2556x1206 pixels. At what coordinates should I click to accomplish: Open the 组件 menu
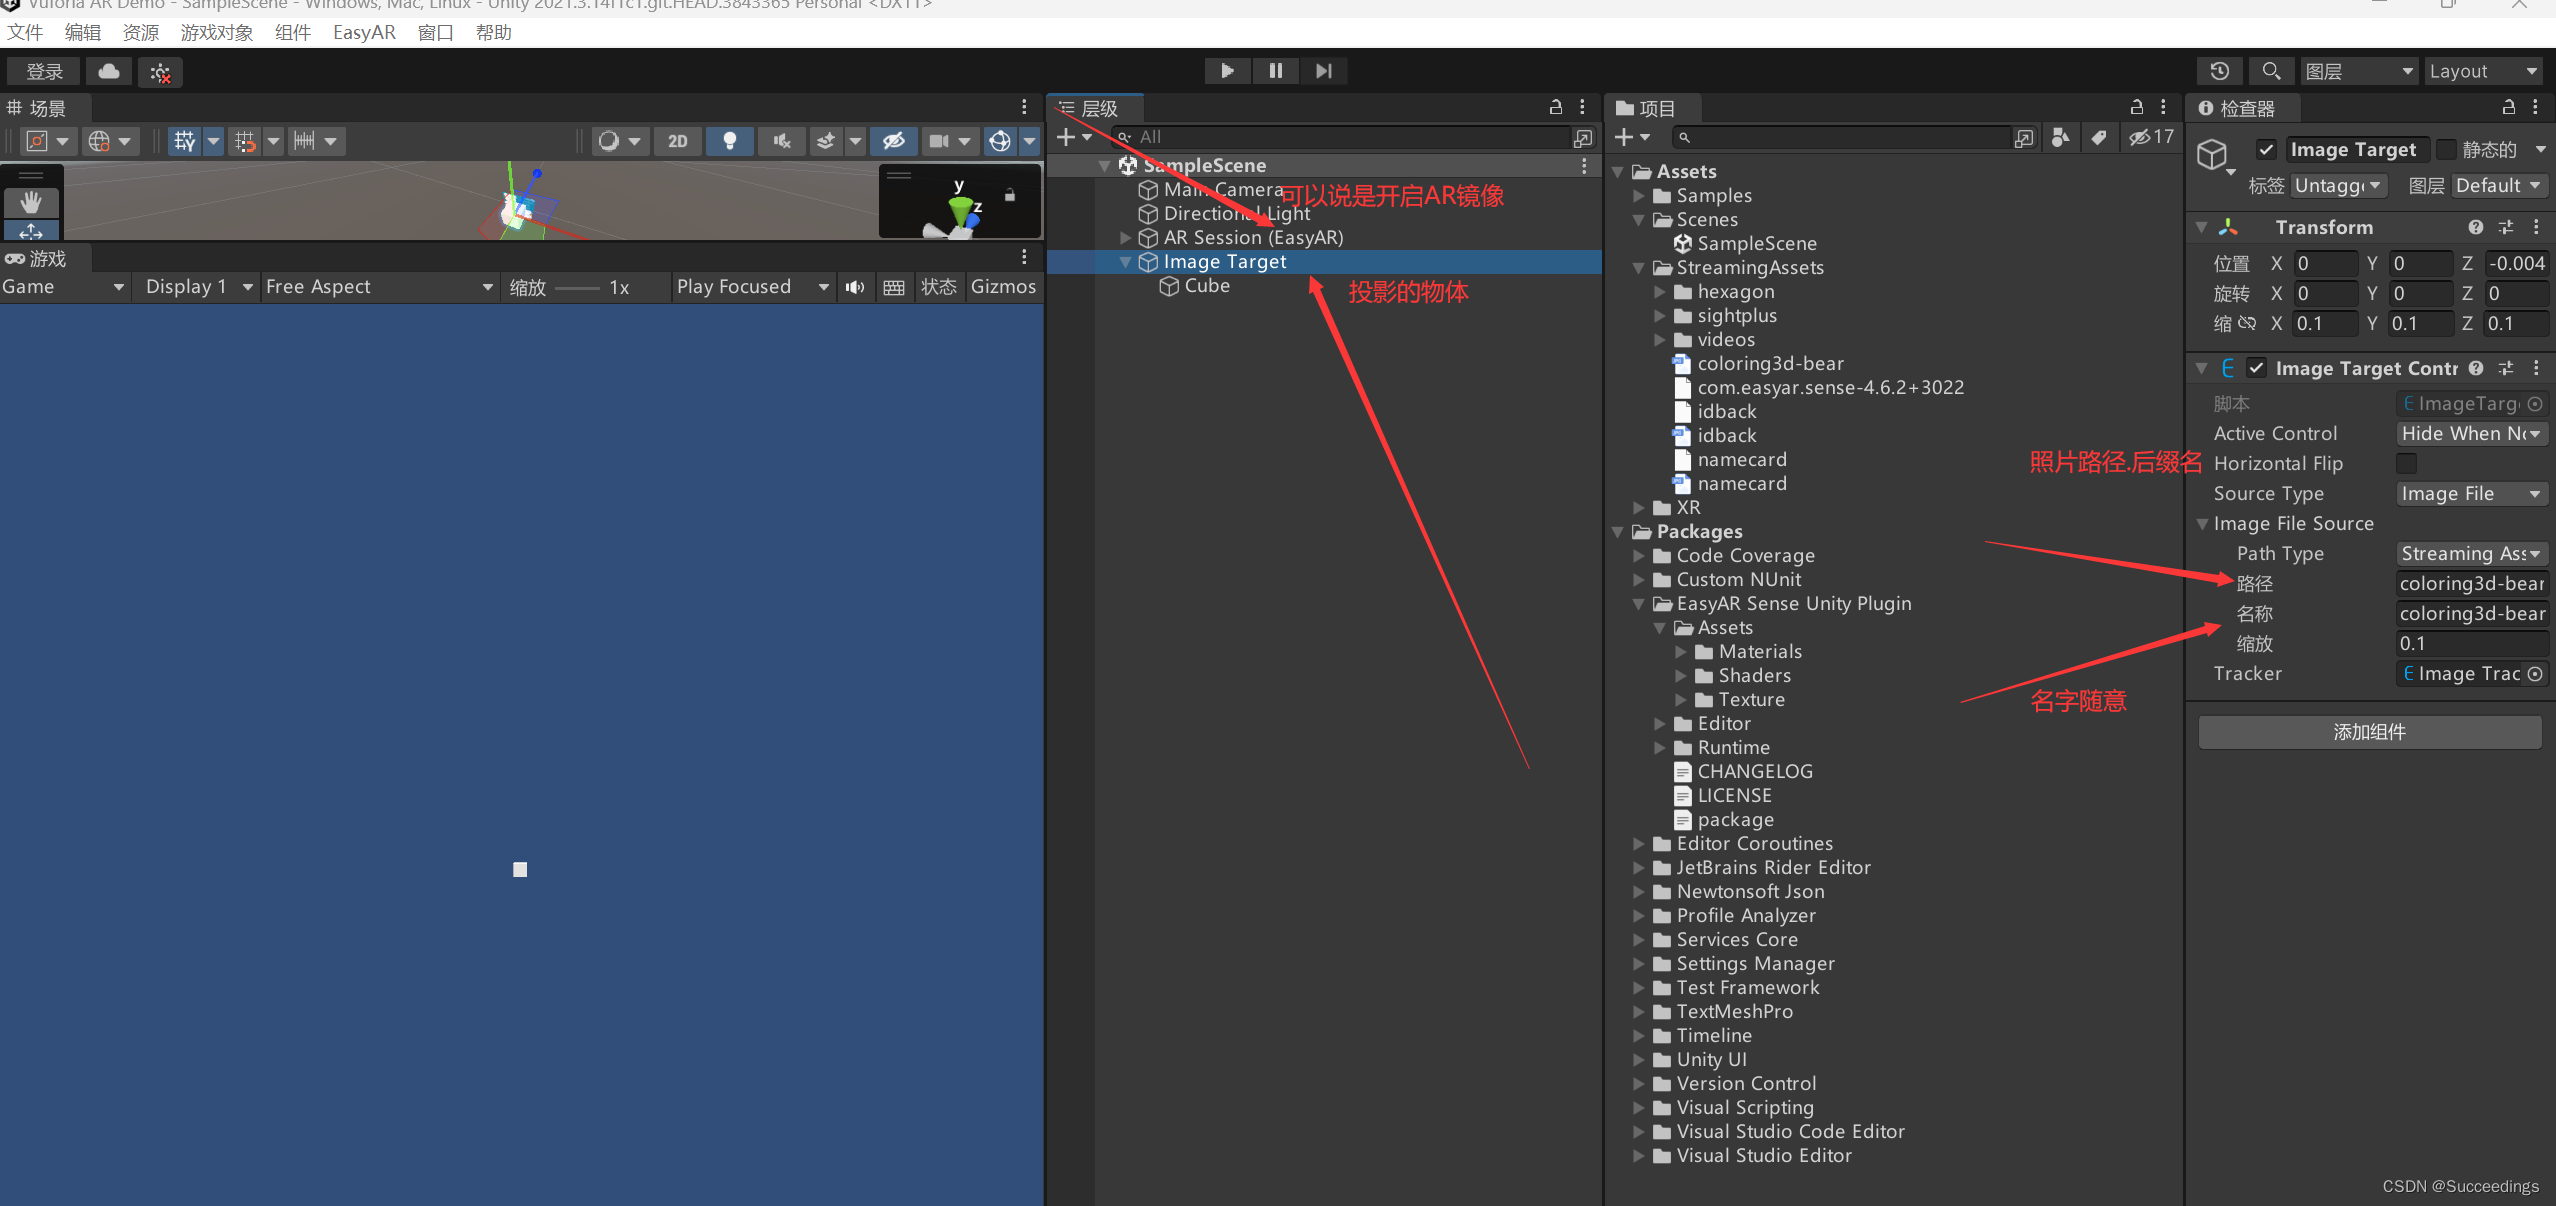pos(292,33)
